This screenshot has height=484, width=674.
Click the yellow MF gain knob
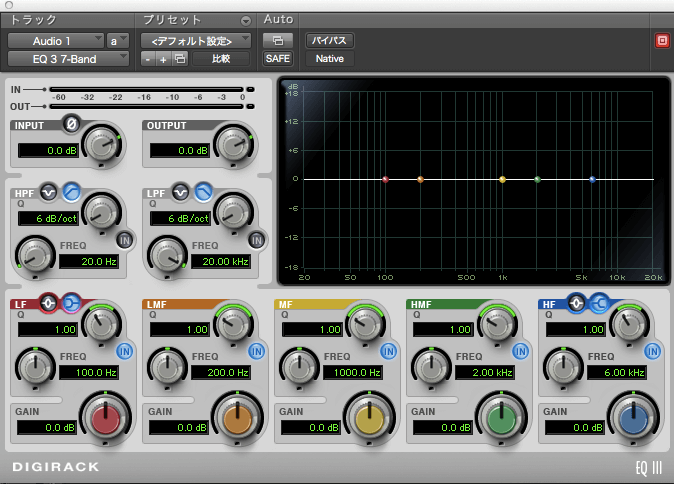(x=369, y=418)
